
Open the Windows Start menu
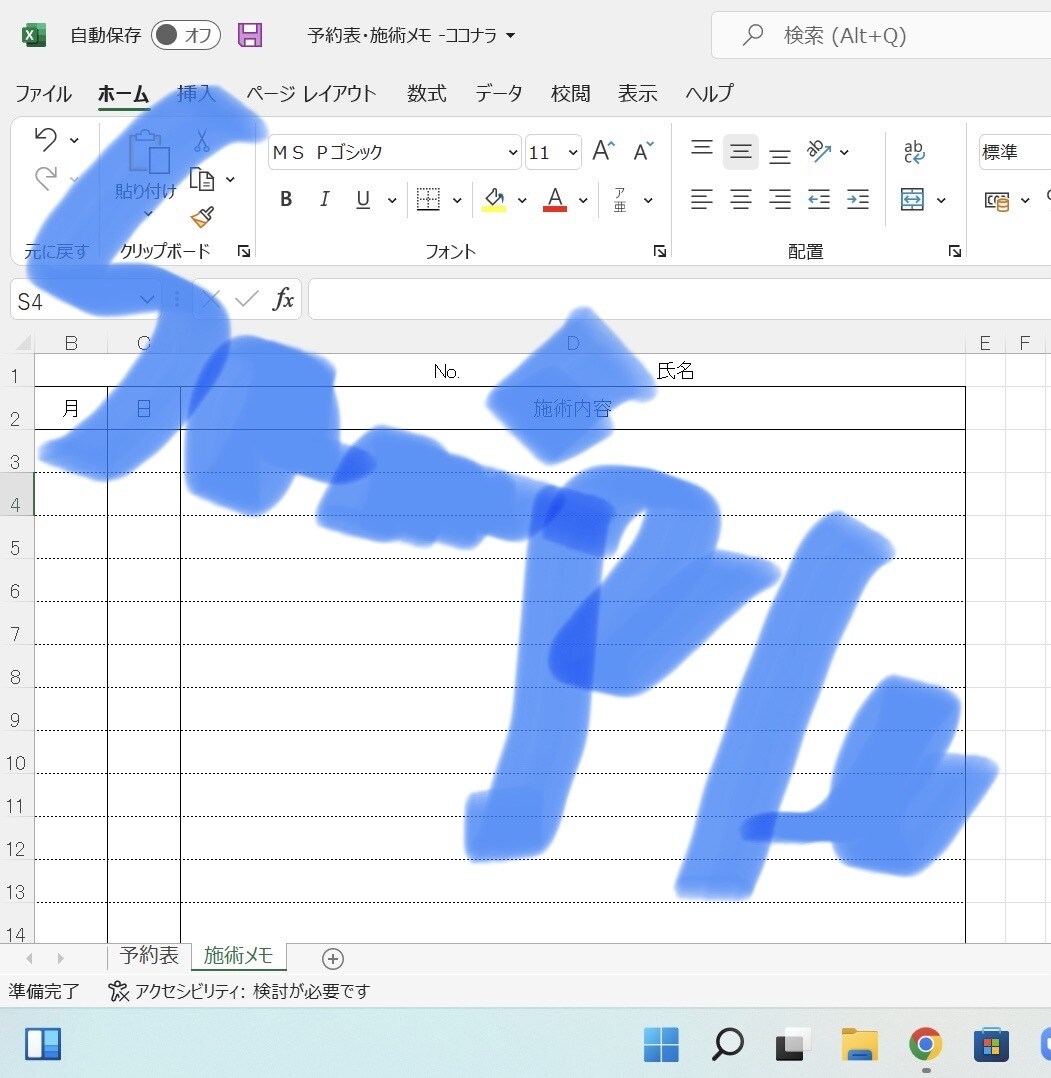click(661, 1045)
